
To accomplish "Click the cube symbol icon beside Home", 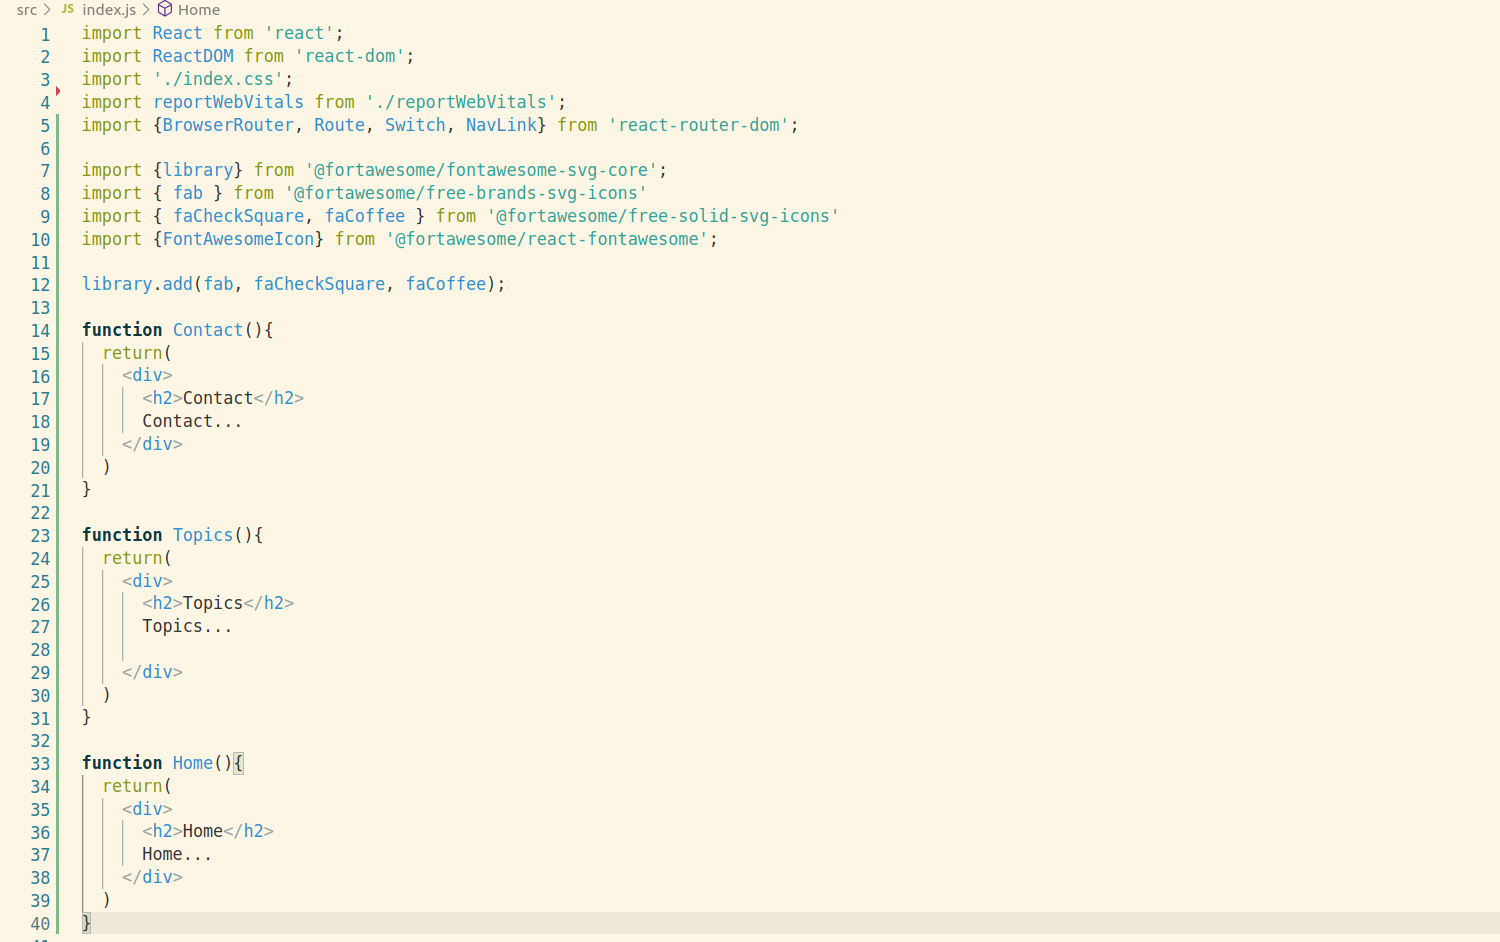I will point(165,9).
